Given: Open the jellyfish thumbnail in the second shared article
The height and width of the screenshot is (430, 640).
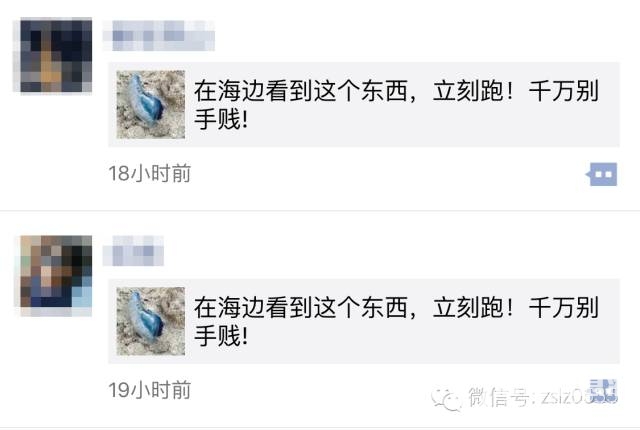Looking at the screenshot, I should click(x=151, y=321).
